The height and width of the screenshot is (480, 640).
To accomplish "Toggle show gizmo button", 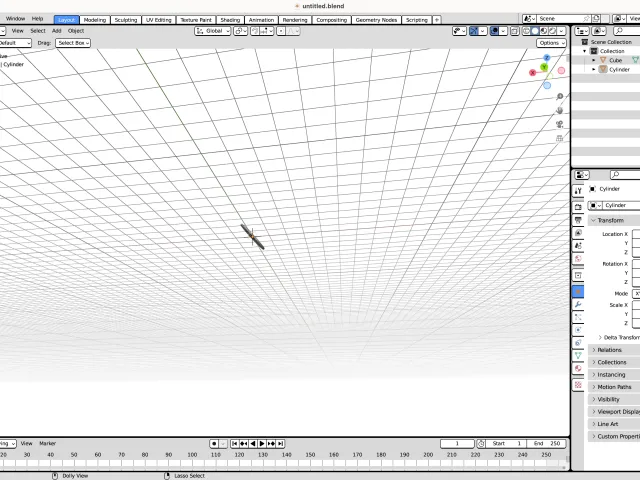I will (474, 31).
